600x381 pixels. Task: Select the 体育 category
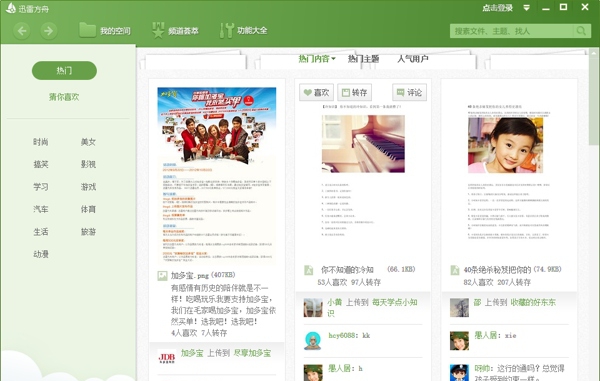pyautogui.click(x=88, y=209)
